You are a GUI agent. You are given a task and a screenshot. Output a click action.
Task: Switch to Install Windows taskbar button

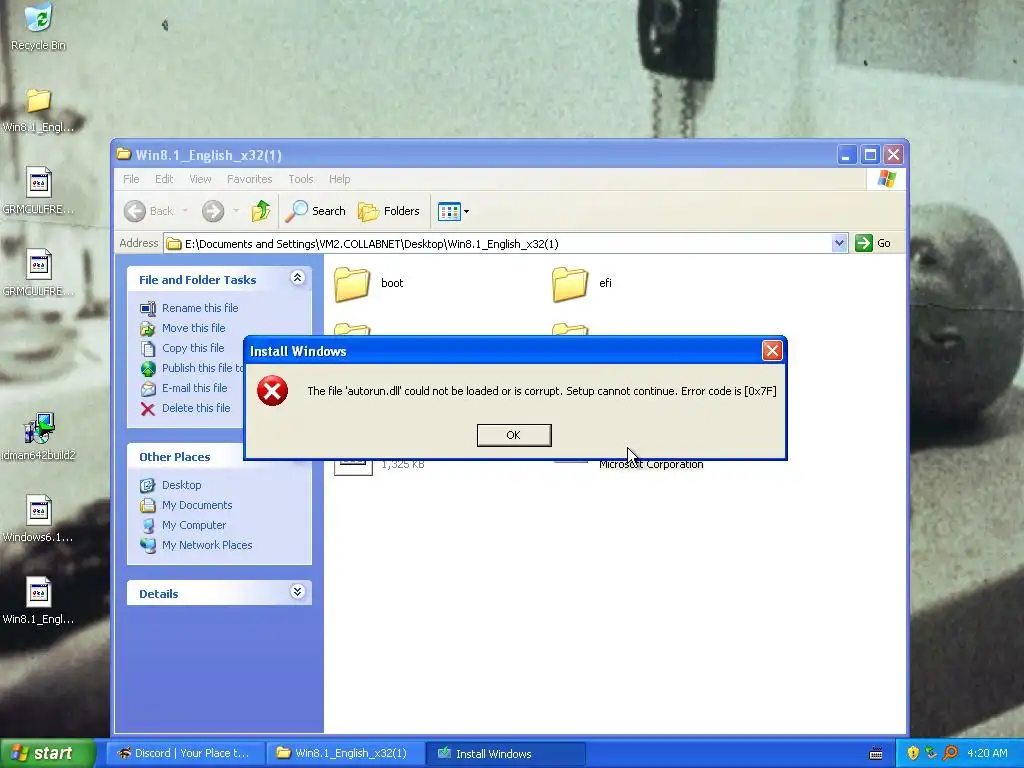pyautogui.click(x=505, y=754)
